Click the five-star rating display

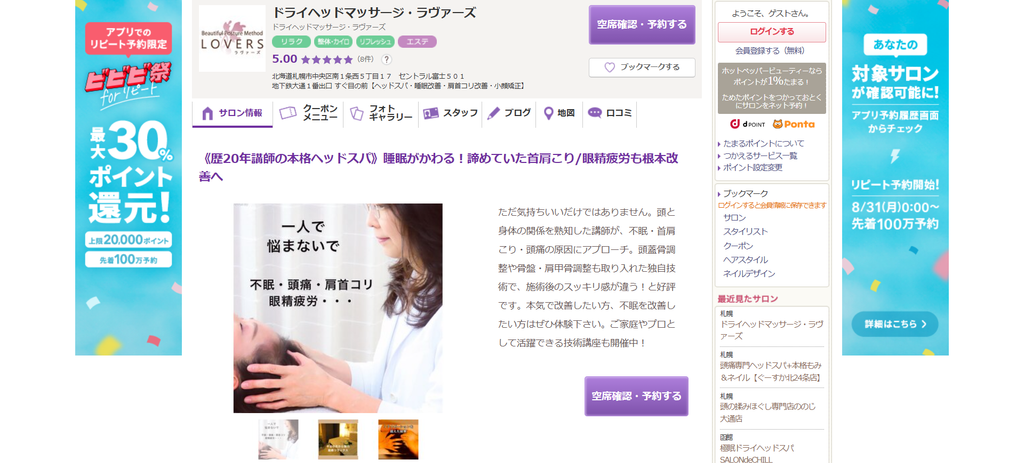(327, 59)
